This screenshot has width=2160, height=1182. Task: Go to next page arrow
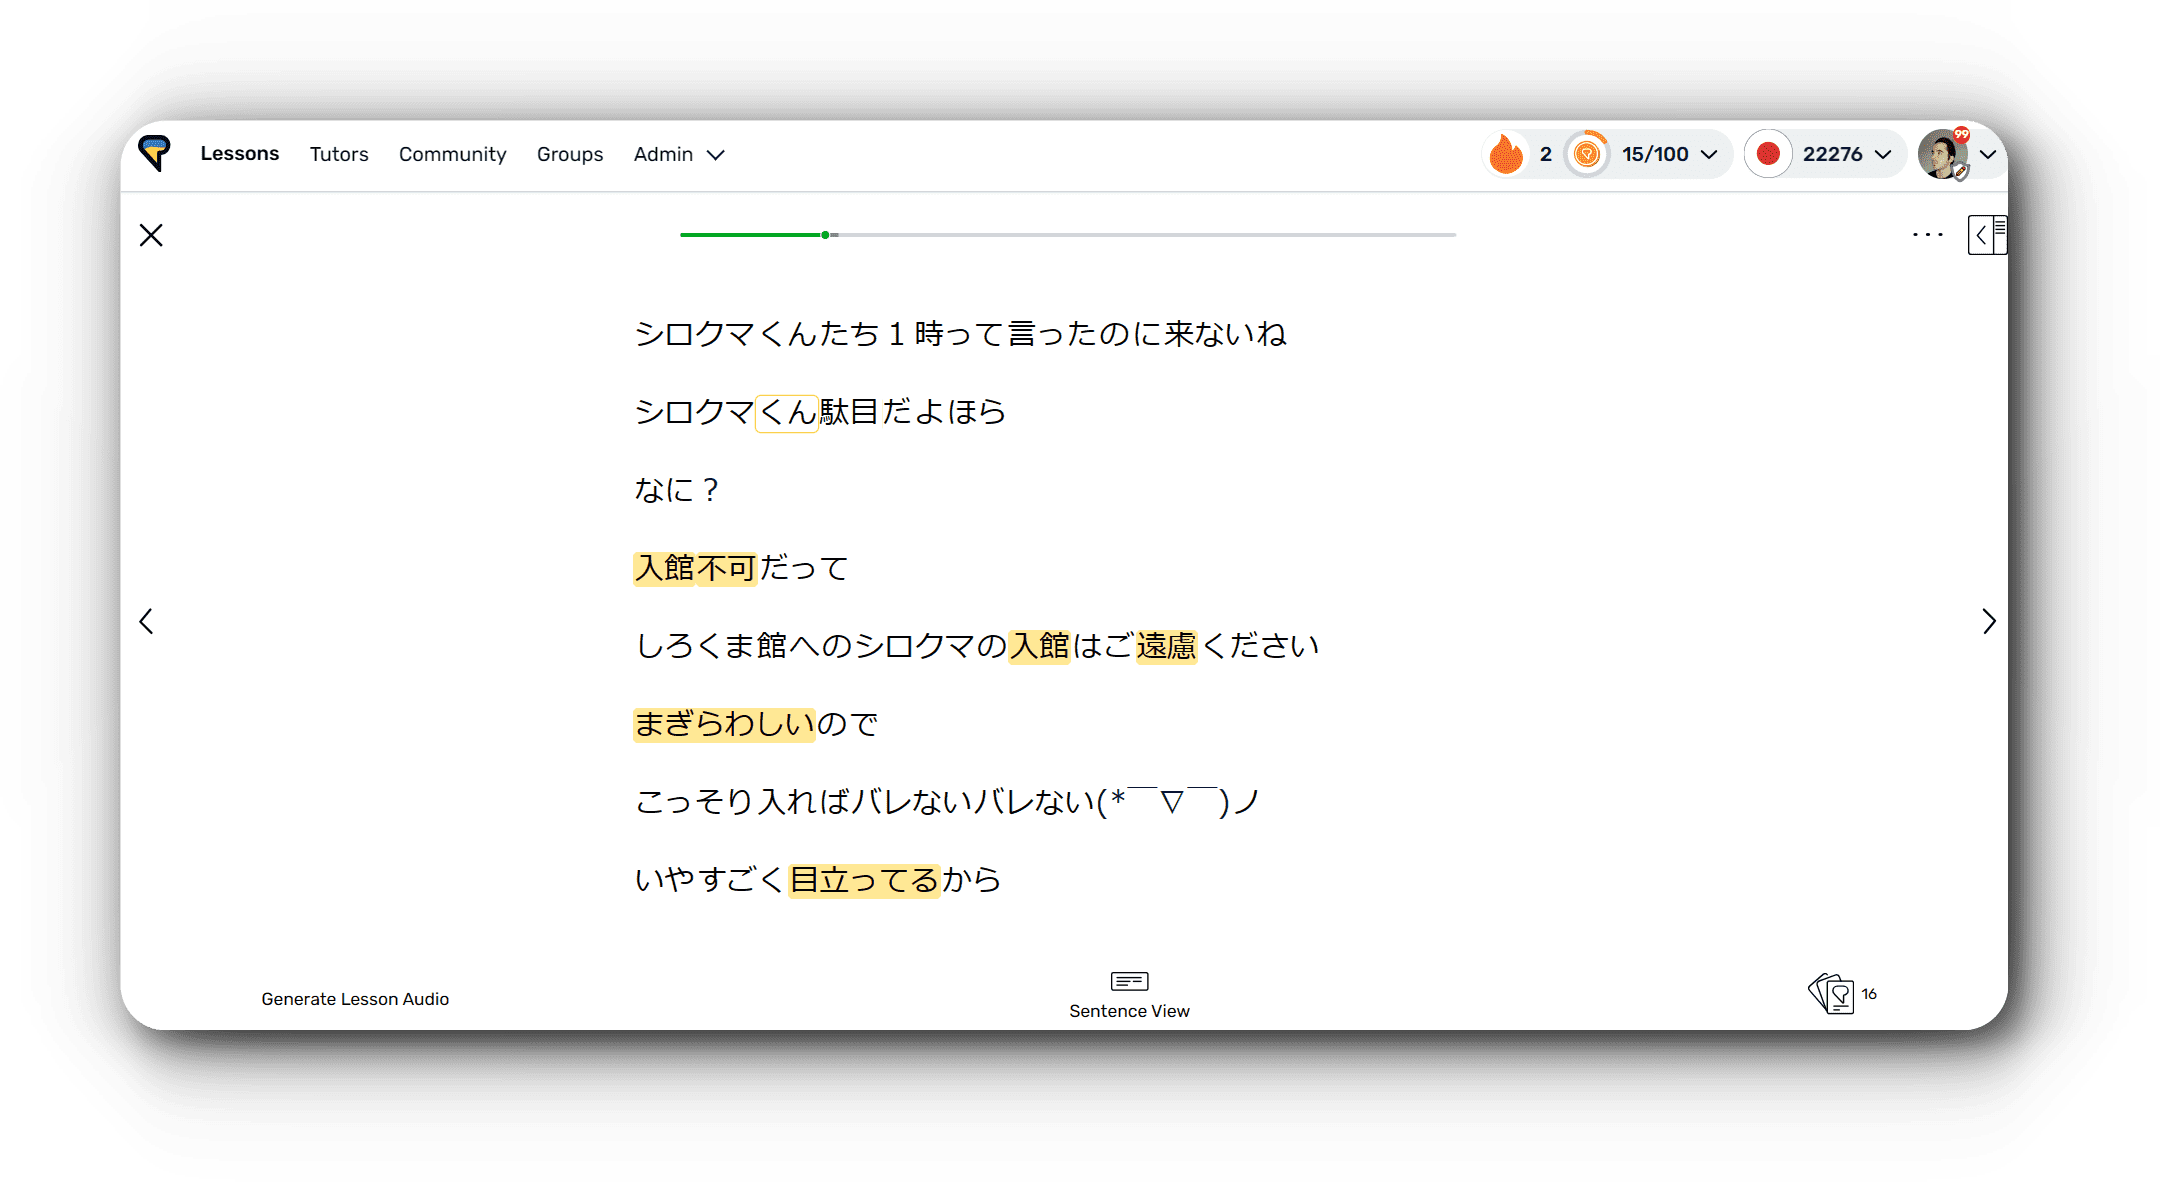tap(1989, 621)
